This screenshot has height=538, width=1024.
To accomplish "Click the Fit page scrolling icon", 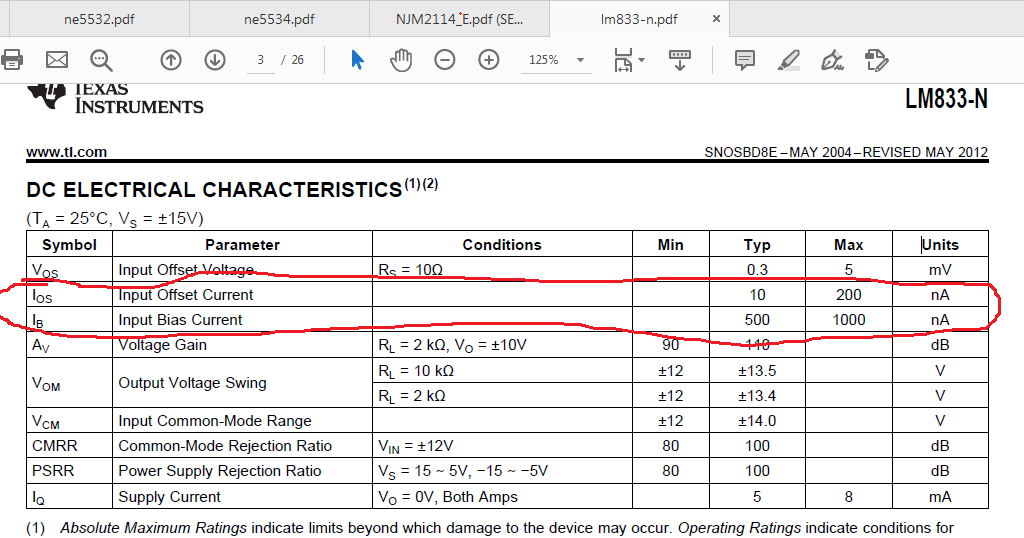I will tap(623, 60).
